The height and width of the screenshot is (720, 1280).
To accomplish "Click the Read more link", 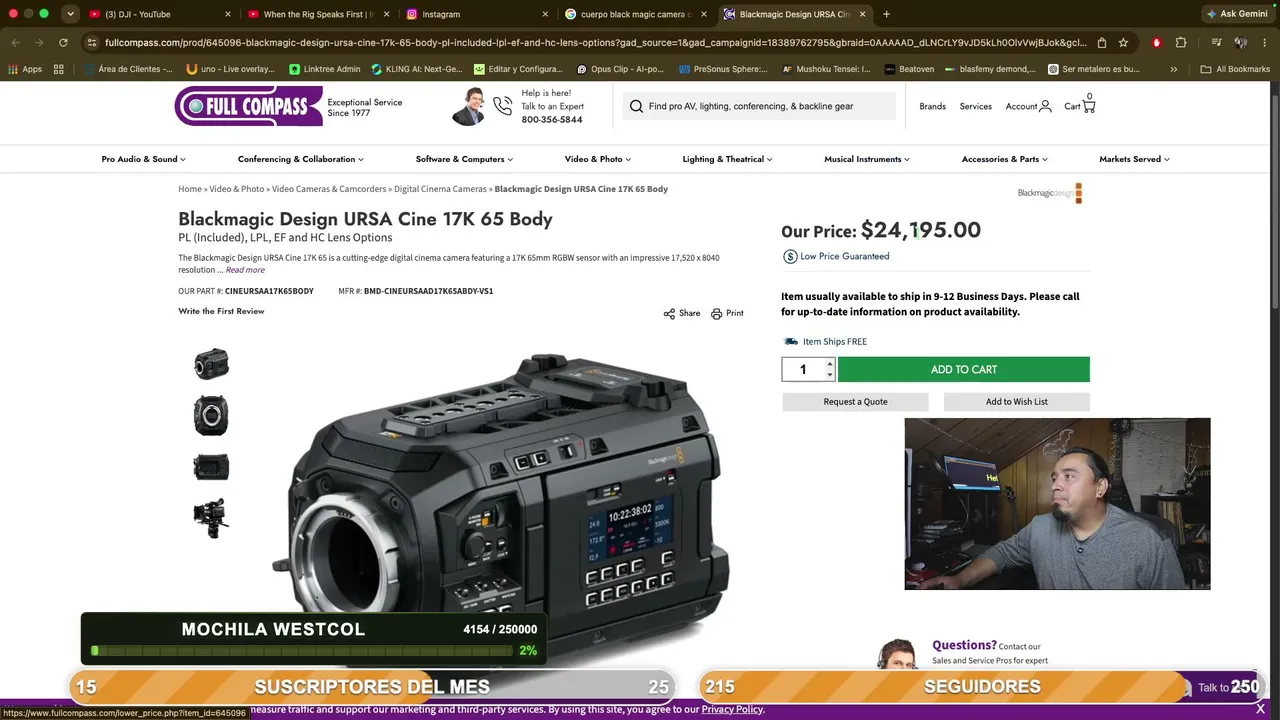I will [x=245, y=270].
